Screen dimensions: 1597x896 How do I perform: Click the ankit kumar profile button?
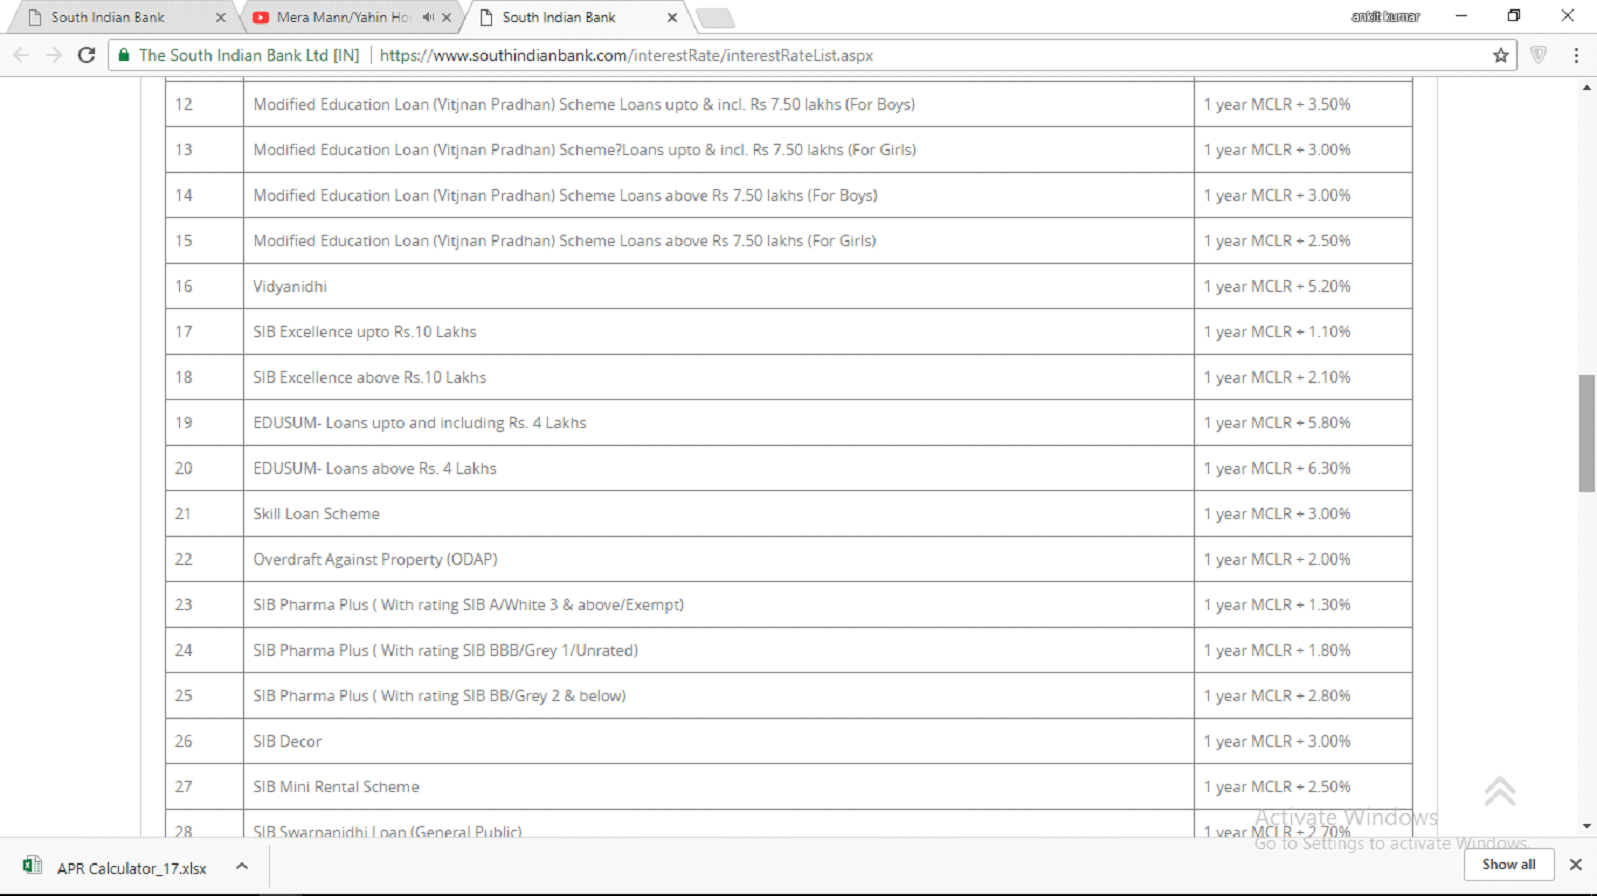tap(1385, 16)
